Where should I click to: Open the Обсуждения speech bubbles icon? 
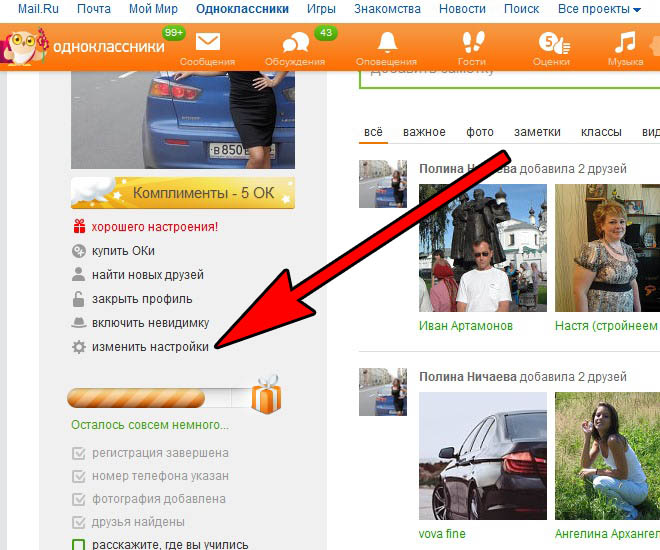(295, 43)
